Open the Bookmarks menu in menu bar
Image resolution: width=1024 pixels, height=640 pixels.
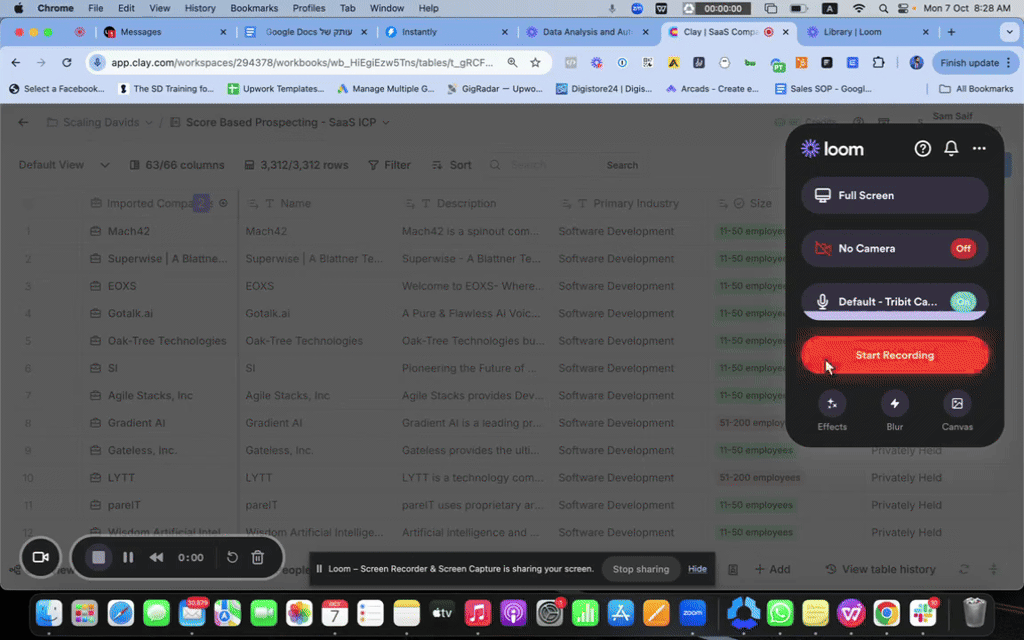pyautogui.click(x=254, y=8)
